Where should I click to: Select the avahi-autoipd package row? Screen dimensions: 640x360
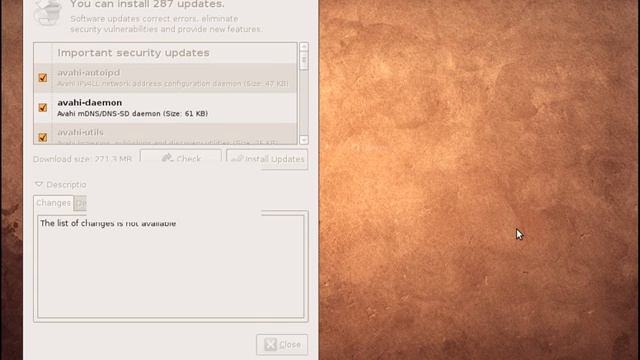pos(165,78)
